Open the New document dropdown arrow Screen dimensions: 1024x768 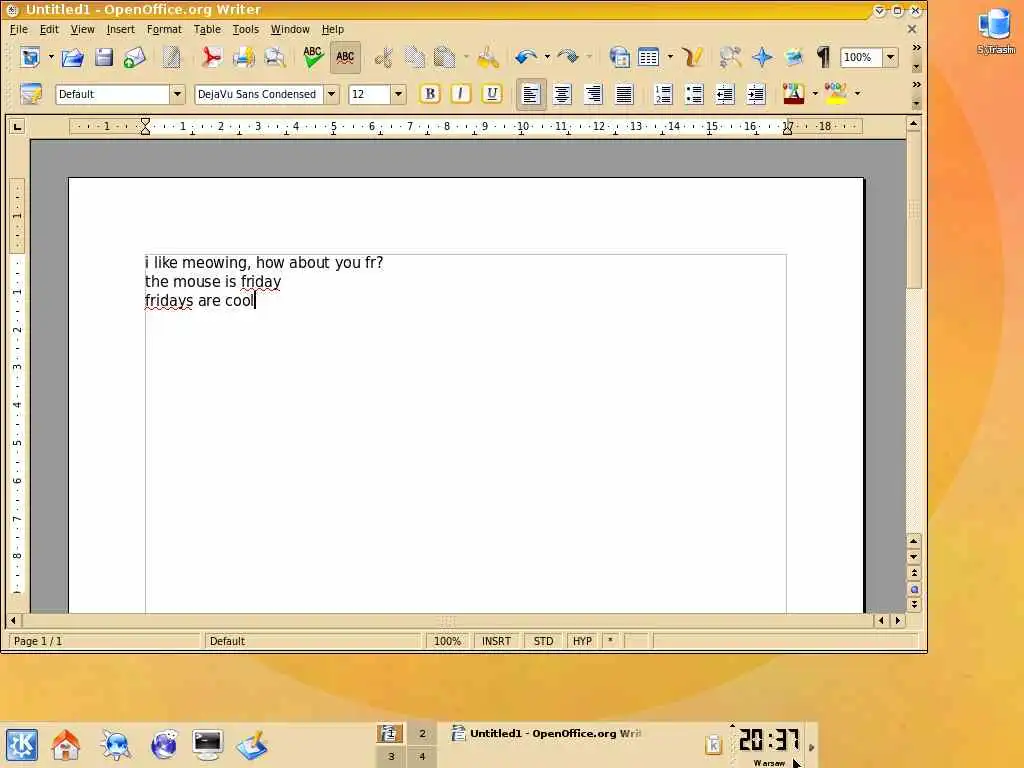click(x=51, y=57)
